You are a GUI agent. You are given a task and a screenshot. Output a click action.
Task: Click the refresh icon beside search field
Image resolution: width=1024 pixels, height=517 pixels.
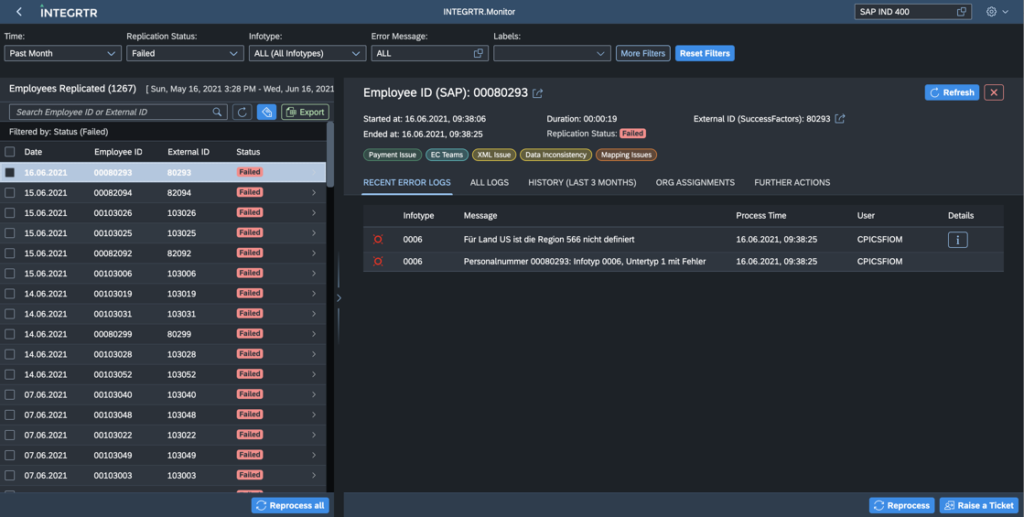[242, 112]
